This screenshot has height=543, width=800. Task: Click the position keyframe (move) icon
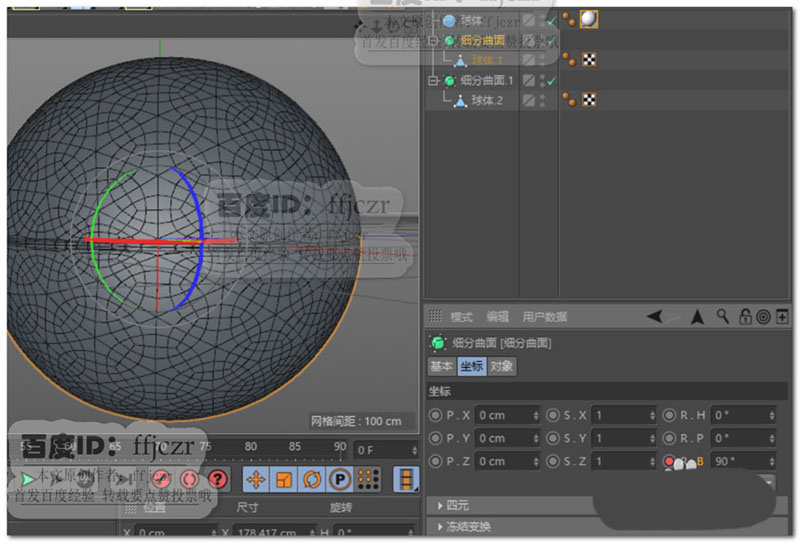pos(255,479)
